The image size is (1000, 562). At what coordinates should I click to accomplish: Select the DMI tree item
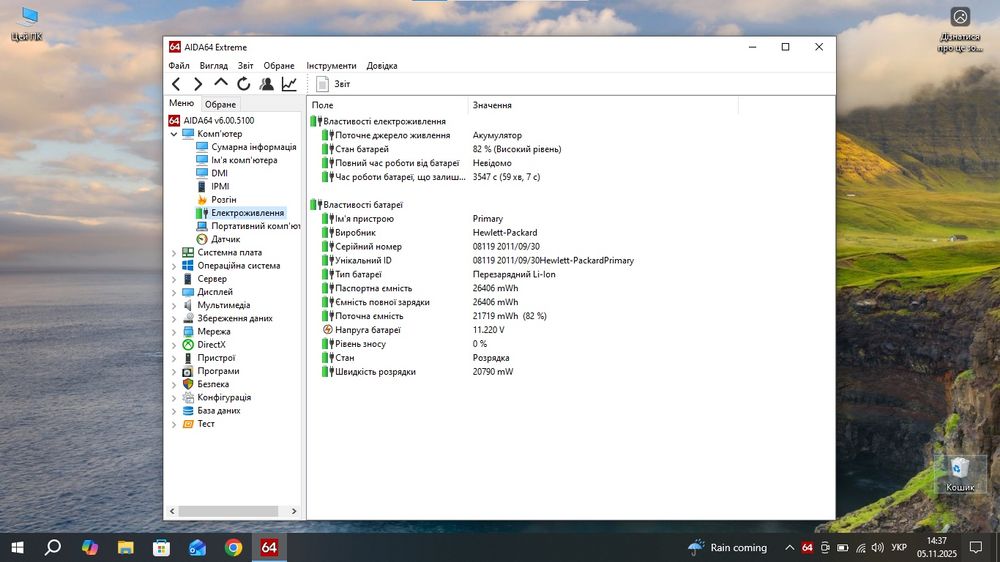point(219,173)
